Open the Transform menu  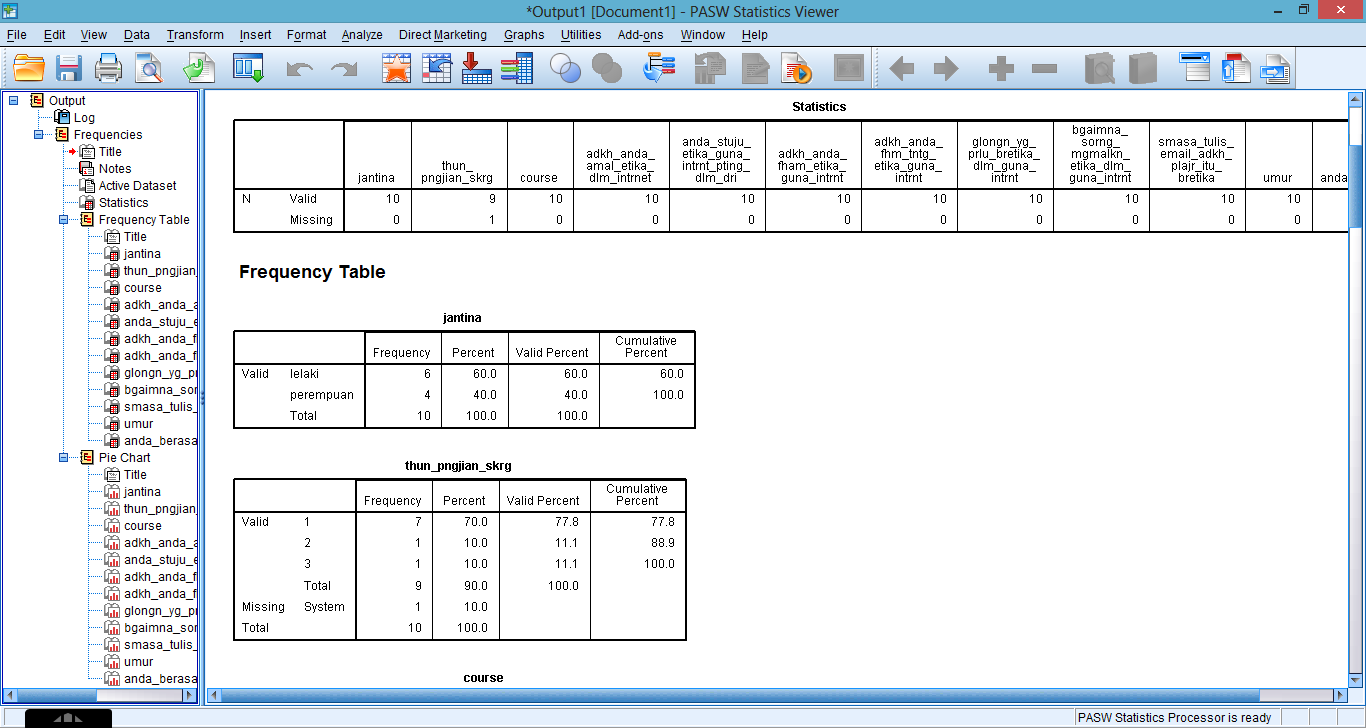[195, 34]
